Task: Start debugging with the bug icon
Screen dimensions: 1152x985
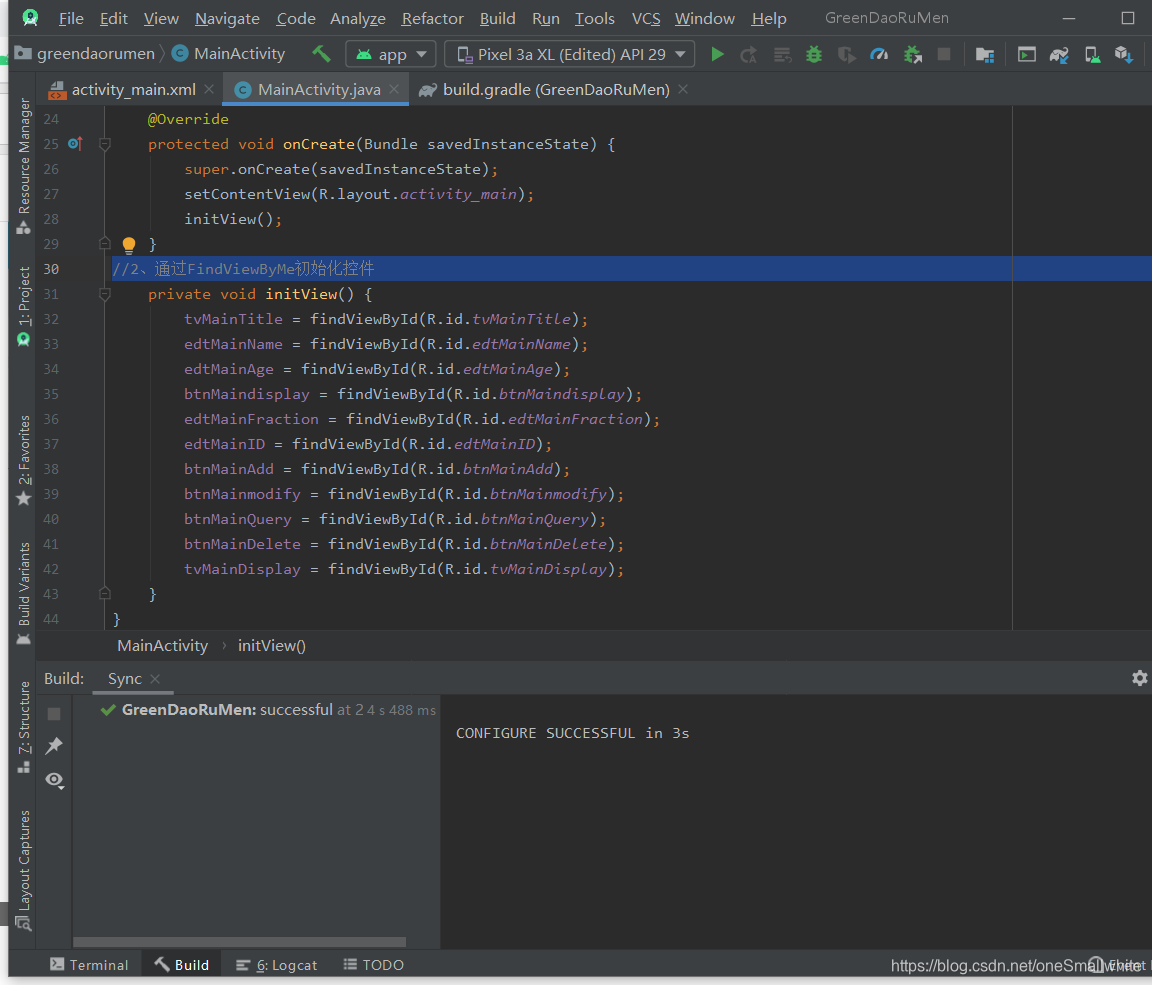Action: pos(814,54)
